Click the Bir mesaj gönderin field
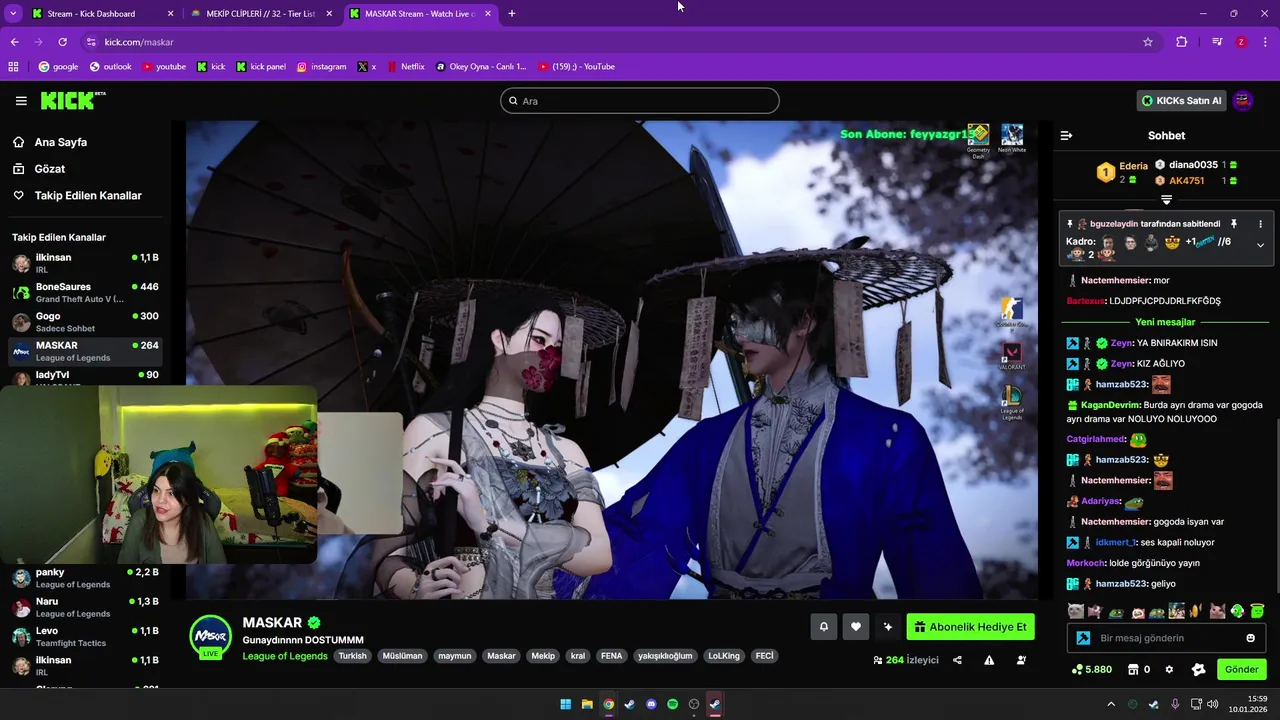This screenshot has height=720, width=1280. click(1166, 638)
